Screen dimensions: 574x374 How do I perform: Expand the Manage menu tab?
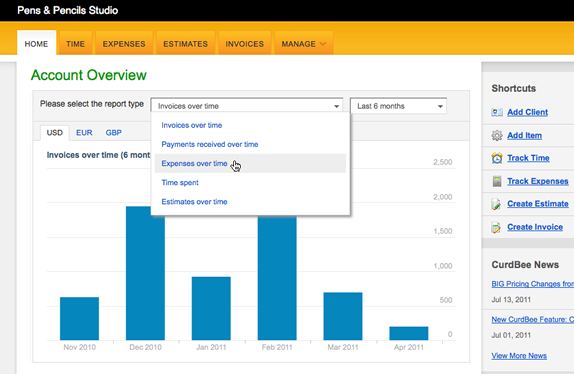pyautogui.click(x=303, y=43)
